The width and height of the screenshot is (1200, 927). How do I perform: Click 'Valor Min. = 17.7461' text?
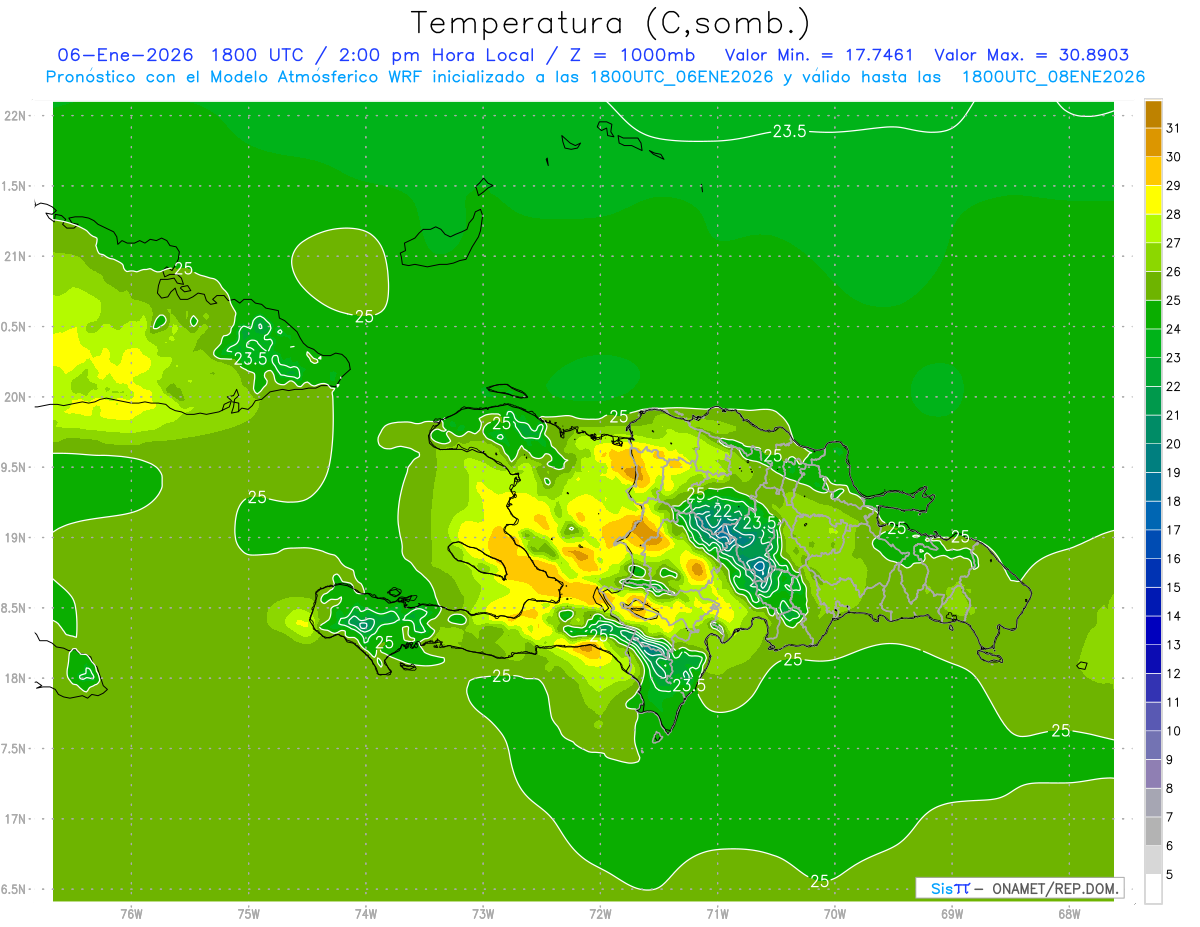pyautogui.click(x=819, y=55)
